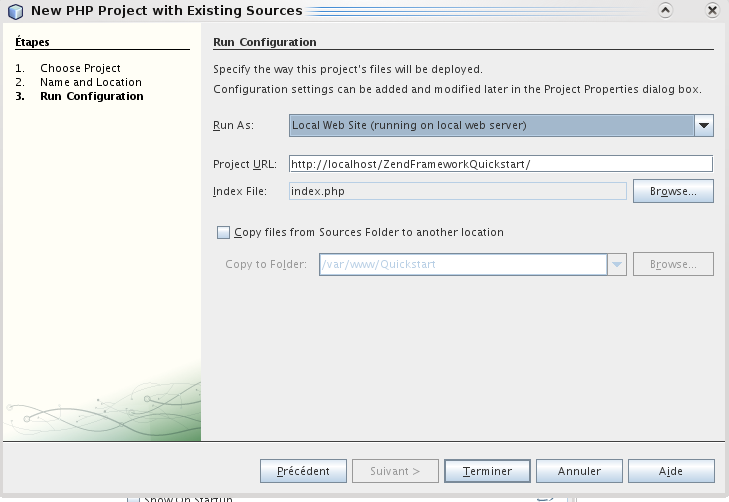Screen dimensions: 729x502
Task: Click the Copy to Folder path field
Action: [x=462, y=265]
